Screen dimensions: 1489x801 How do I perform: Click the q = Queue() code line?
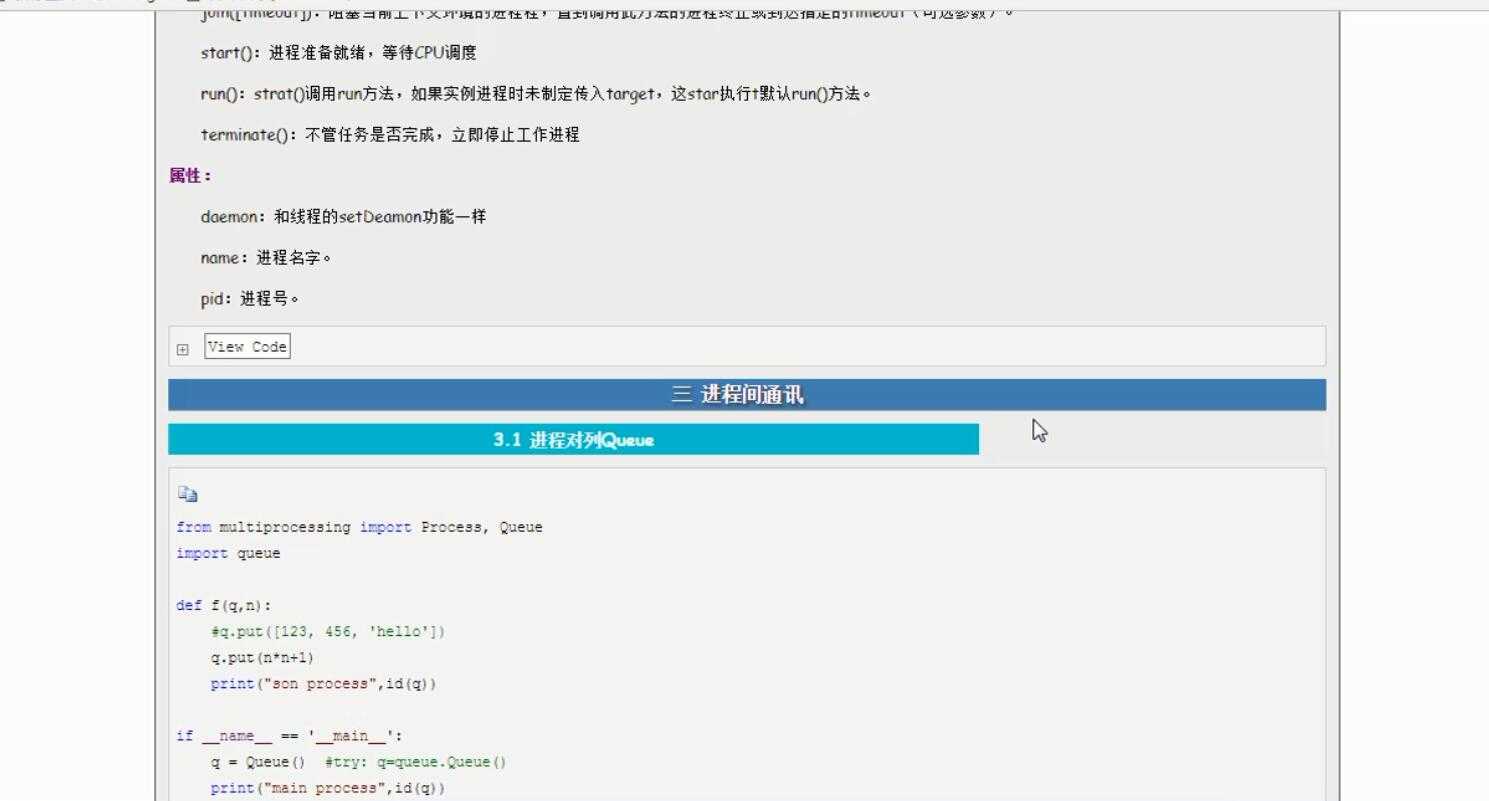click(x=358, y=762)
